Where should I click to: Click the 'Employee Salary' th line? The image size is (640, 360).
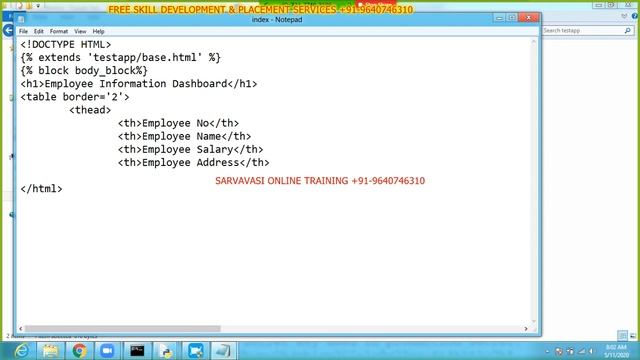click(191, 149)
